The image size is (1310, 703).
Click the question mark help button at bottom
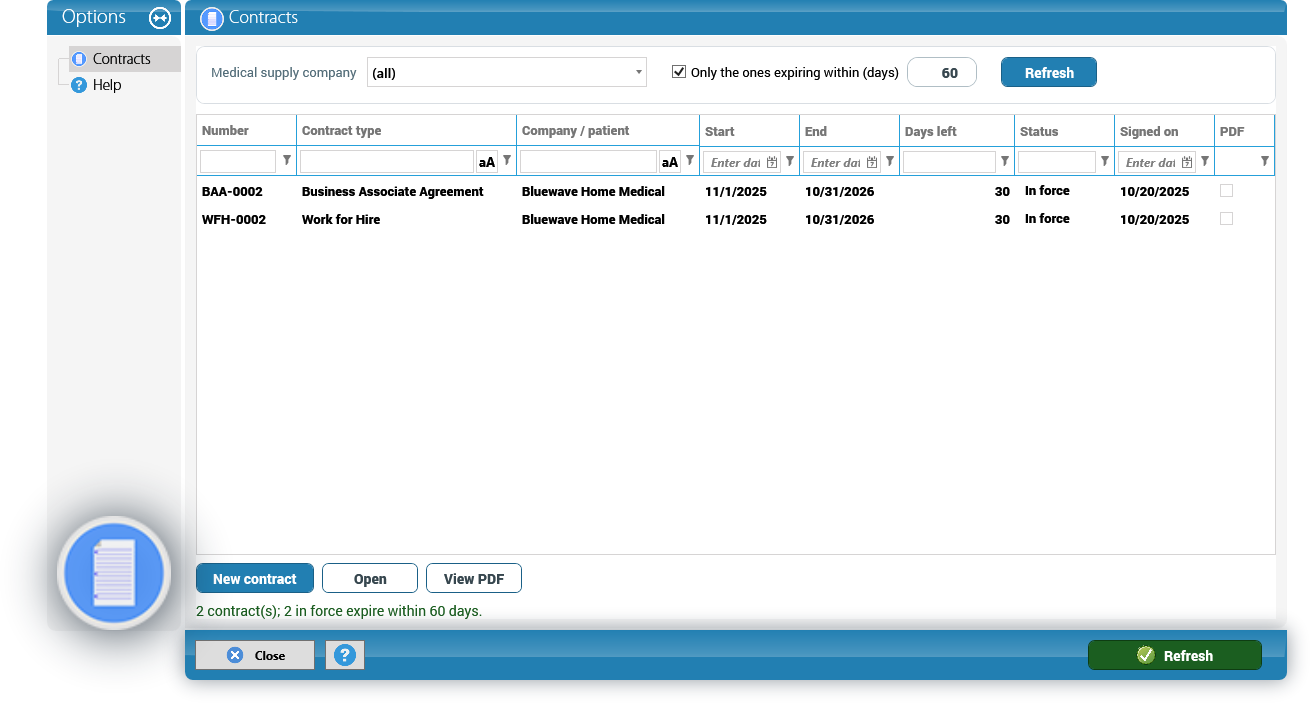tap(345, 655)
